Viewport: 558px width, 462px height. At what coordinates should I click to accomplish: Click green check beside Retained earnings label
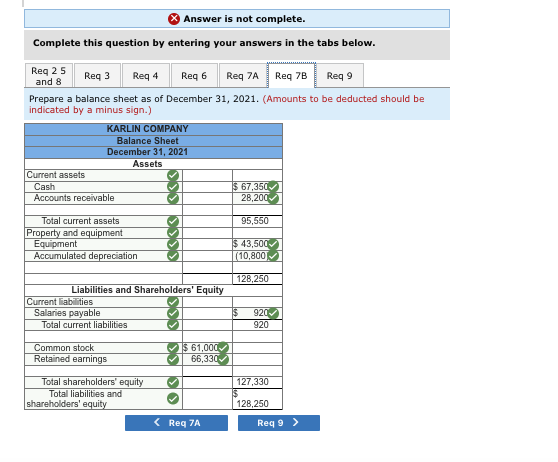coord(173,359)
